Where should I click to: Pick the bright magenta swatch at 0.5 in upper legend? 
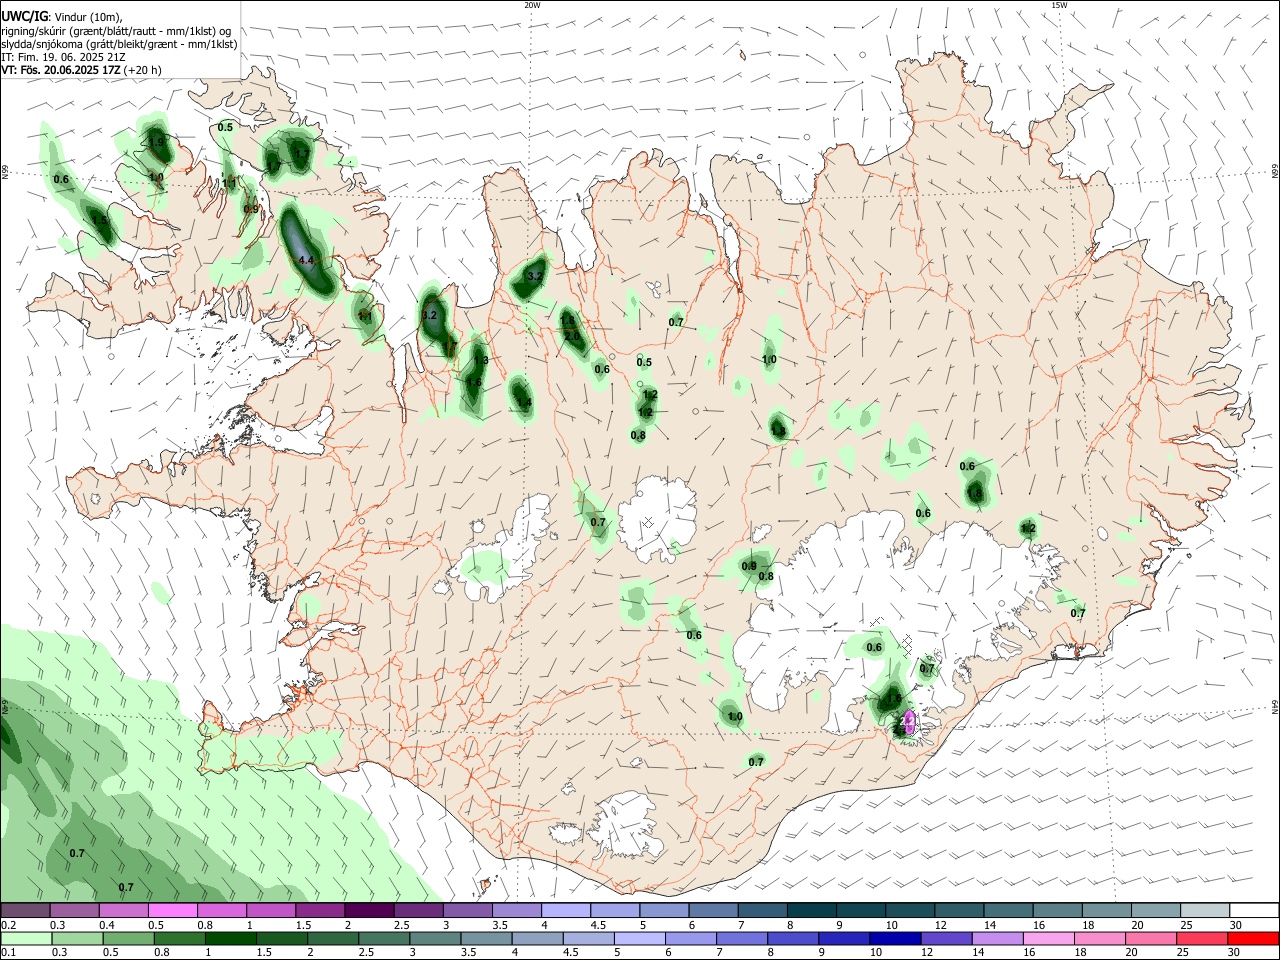click(x=172, y=910)
